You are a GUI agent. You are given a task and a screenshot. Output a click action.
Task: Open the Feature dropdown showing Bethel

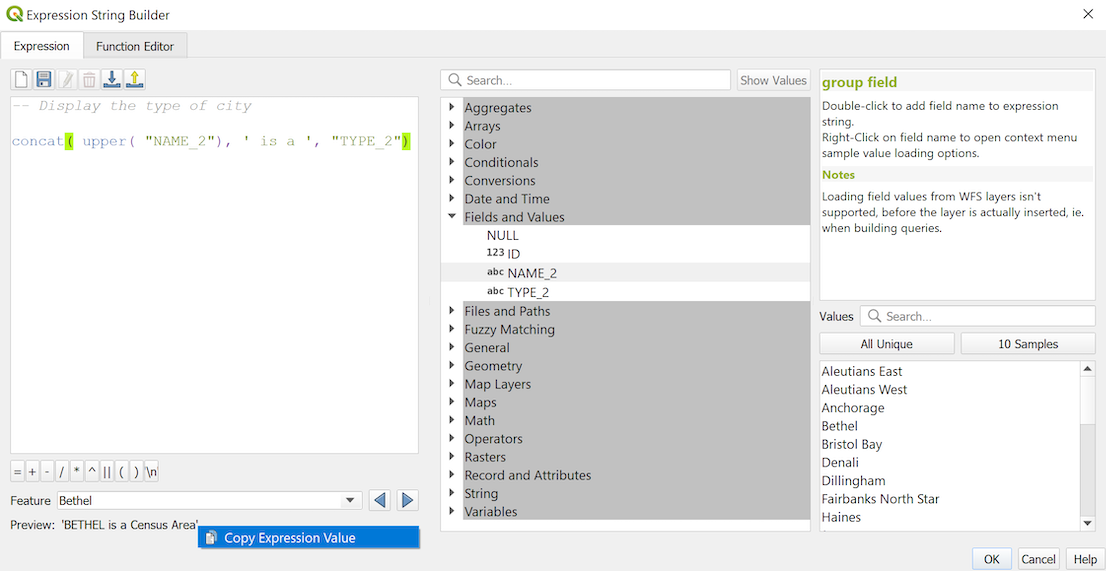tap(350, 500)
